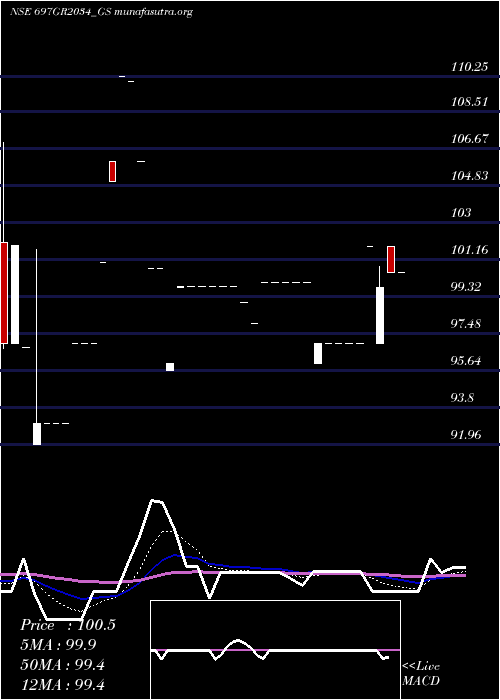Select the red candlestick near 104.83

(112, 171)
